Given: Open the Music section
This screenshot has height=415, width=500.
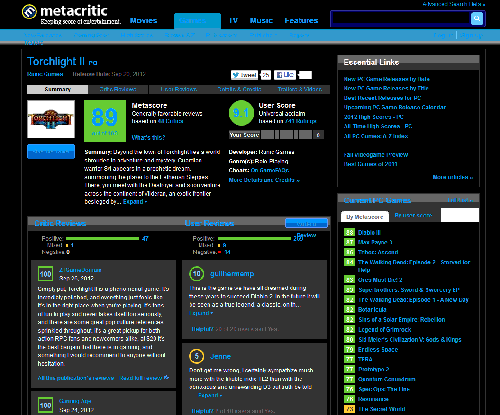Looking at the screenshot, I should [261, 21].
